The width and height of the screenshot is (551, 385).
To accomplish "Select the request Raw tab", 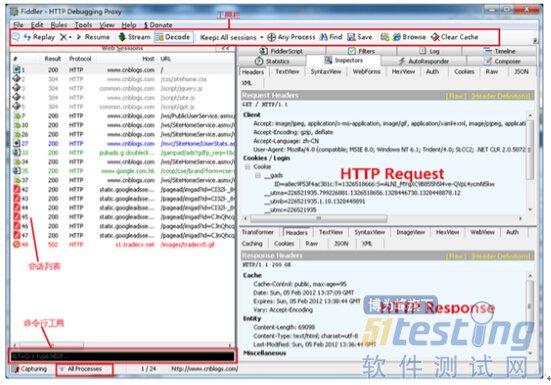I will [x=492, y=72].
